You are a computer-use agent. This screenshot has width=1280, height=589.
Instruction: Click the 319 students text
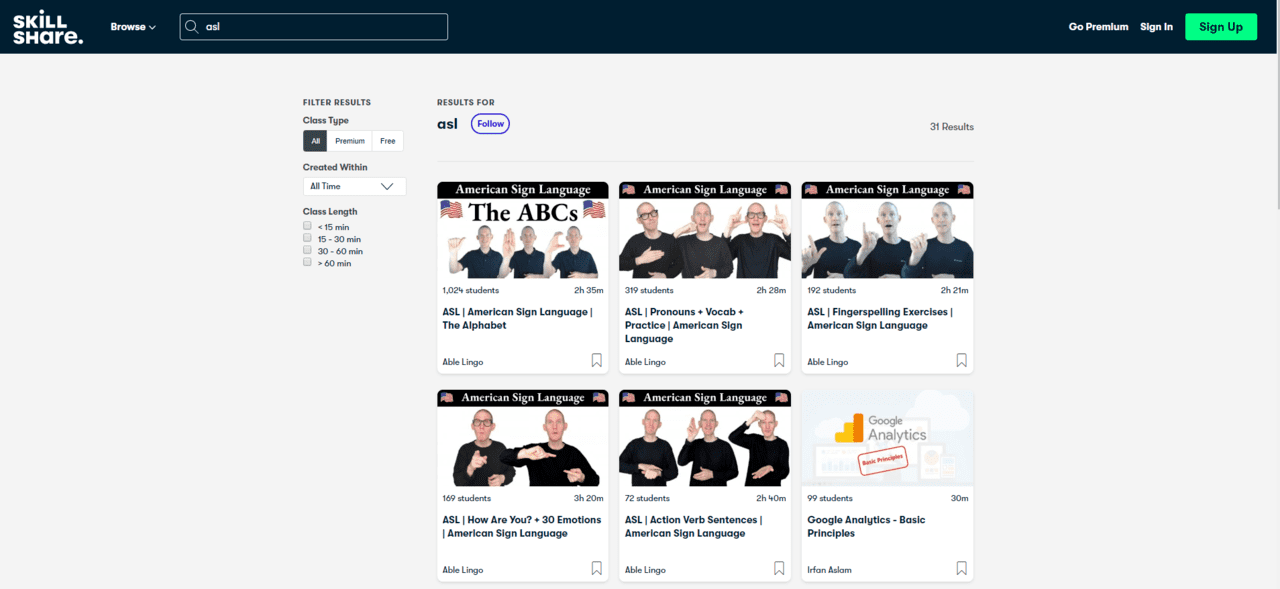pos(649,290)
